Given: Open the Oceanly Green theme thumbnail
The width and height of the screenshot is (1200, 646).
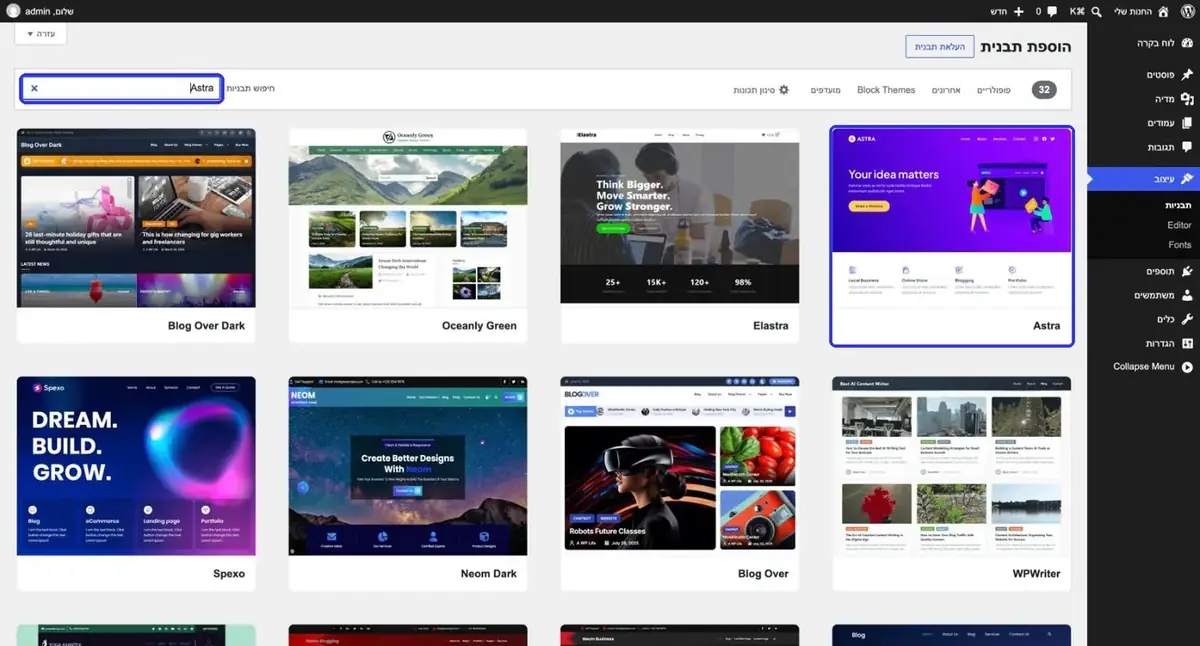Looking at the screenshot, I should pos(408,216).
